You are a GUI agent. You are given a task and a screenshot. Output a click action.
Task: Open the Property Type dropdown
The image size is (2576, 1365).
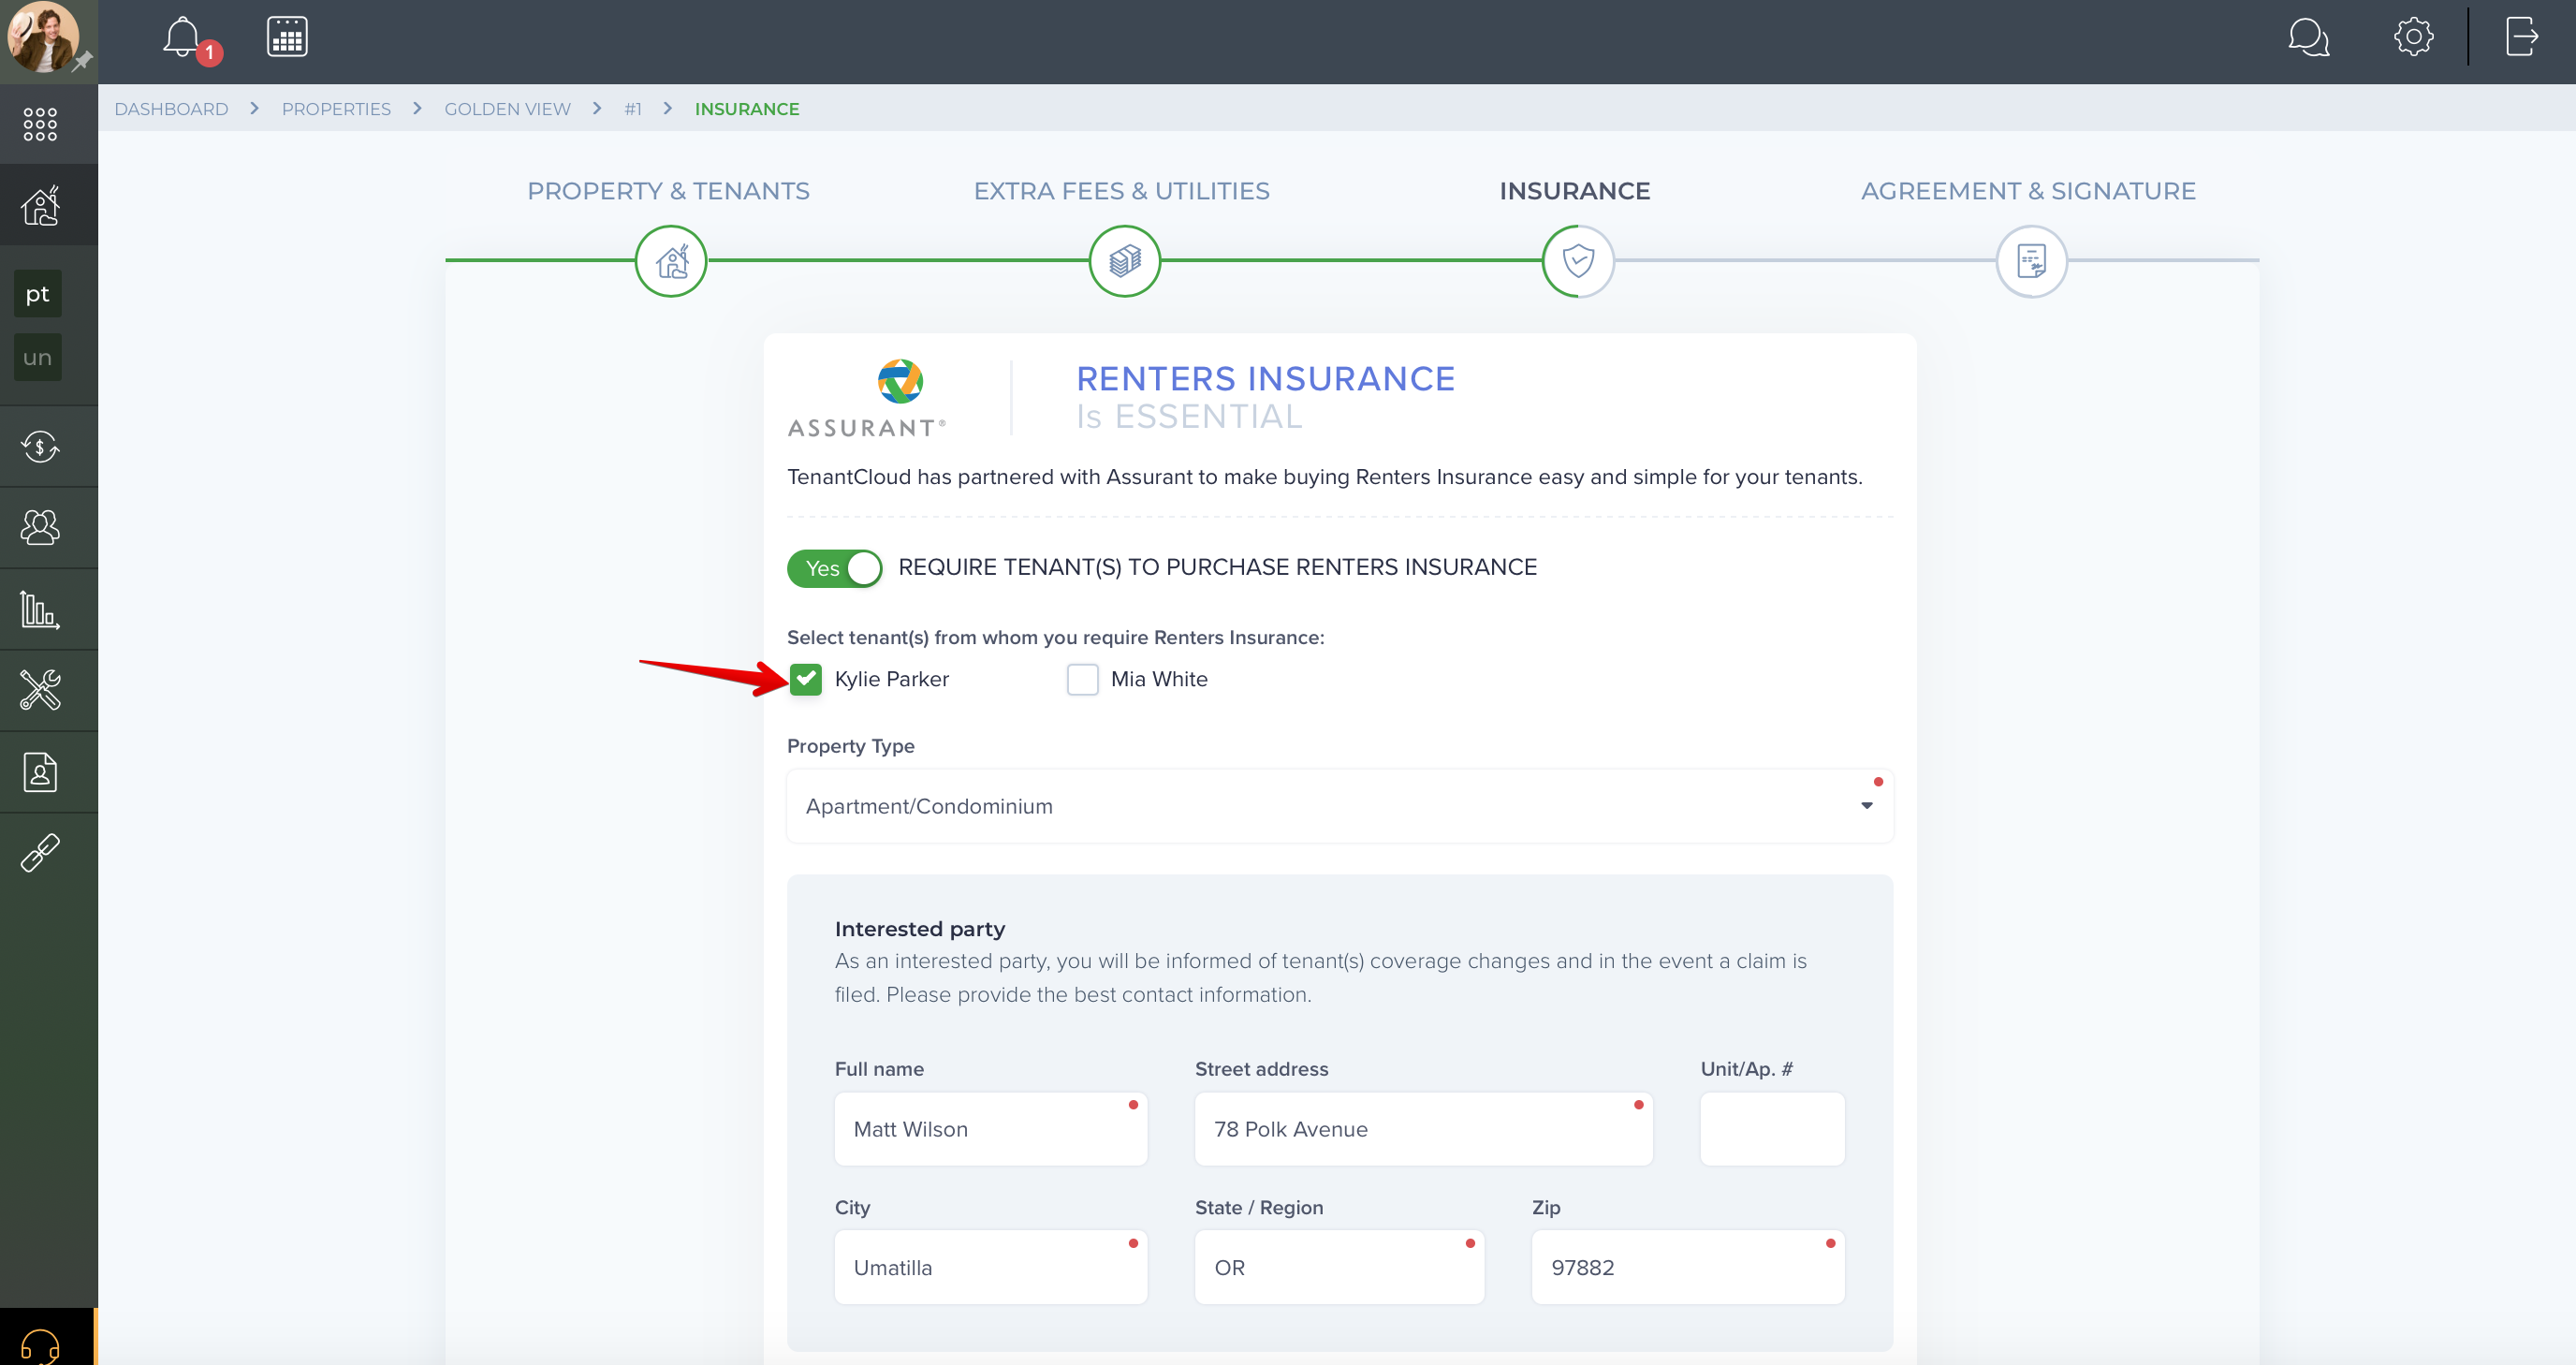(1340, 806)
